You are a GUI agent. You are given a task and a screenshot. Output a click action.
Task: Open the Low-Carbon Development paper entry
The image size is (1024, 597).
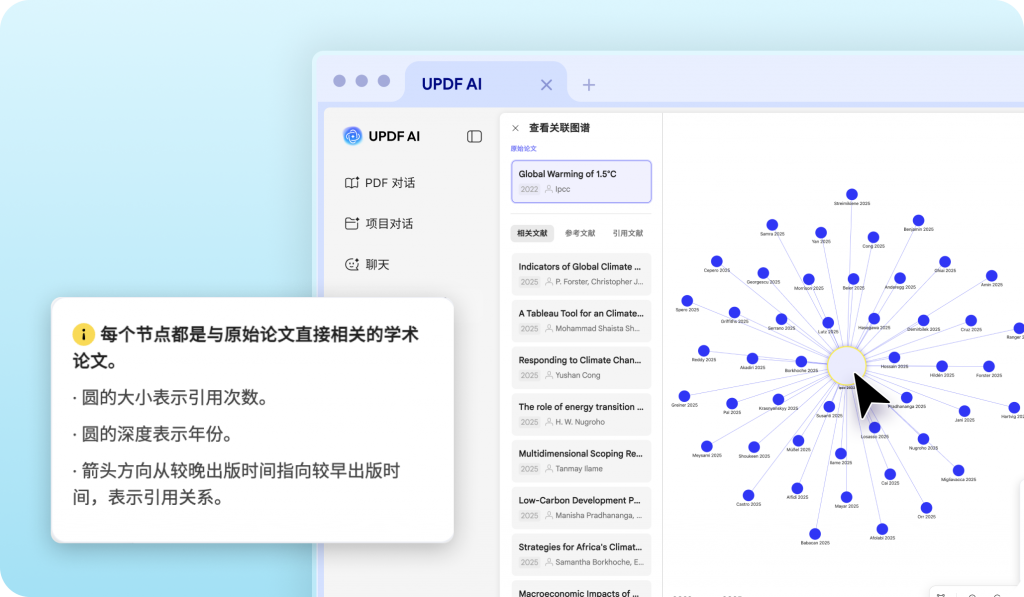click(x=581, y=507)
